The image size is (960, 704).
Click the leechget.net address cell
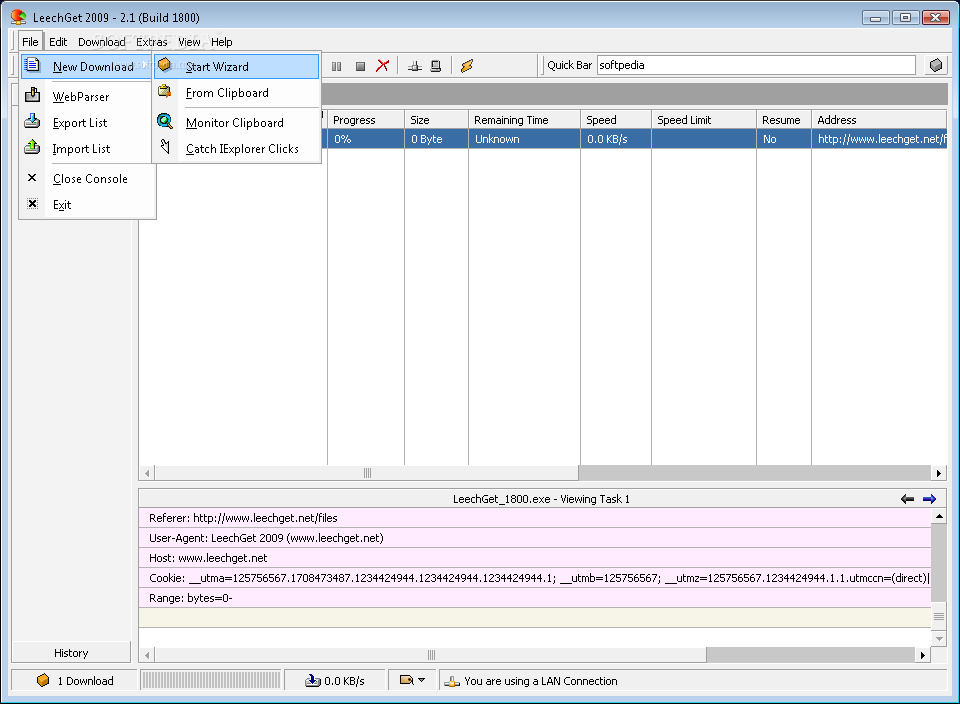(x=879, y=139)
